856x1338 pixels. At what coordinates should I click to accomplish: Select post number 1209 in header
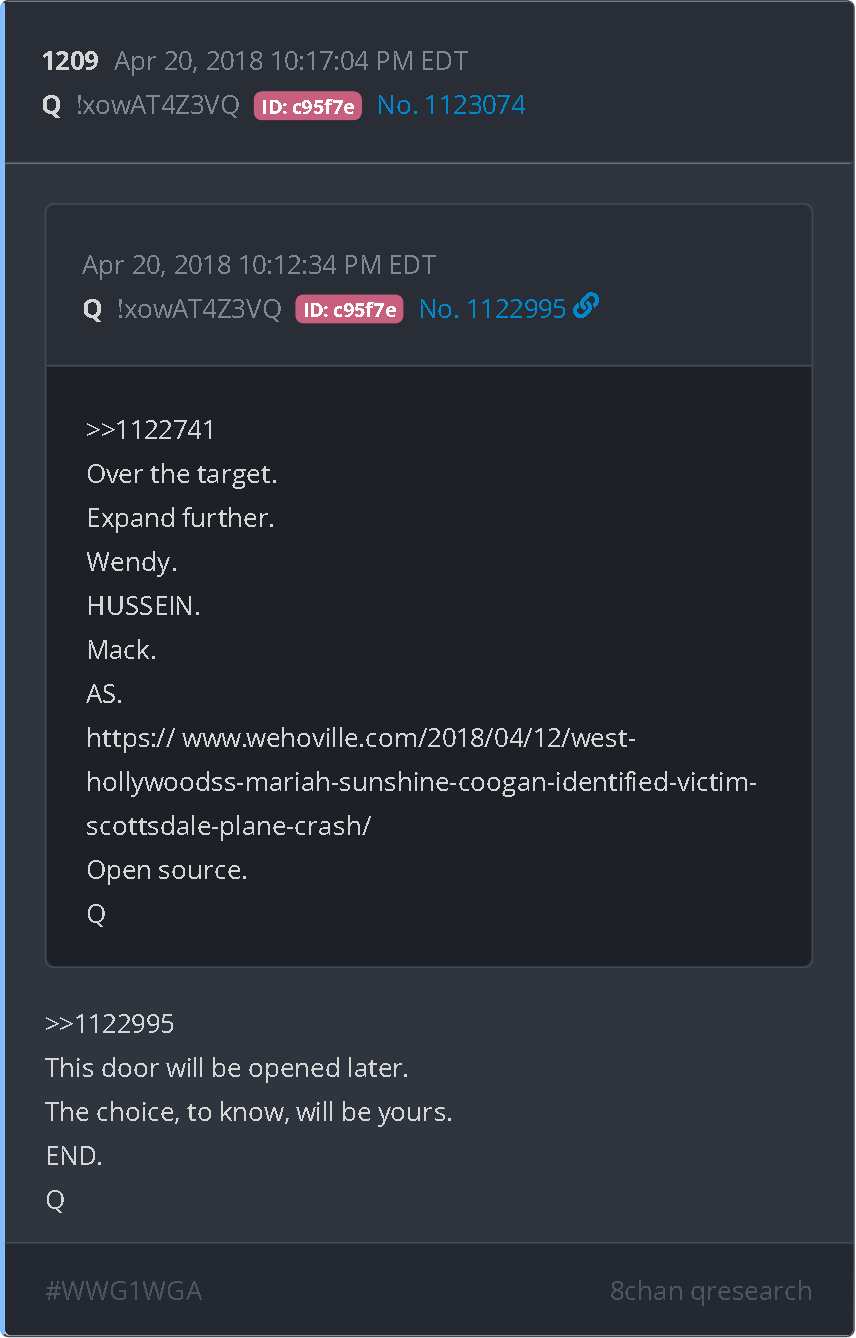click(70, 61)
